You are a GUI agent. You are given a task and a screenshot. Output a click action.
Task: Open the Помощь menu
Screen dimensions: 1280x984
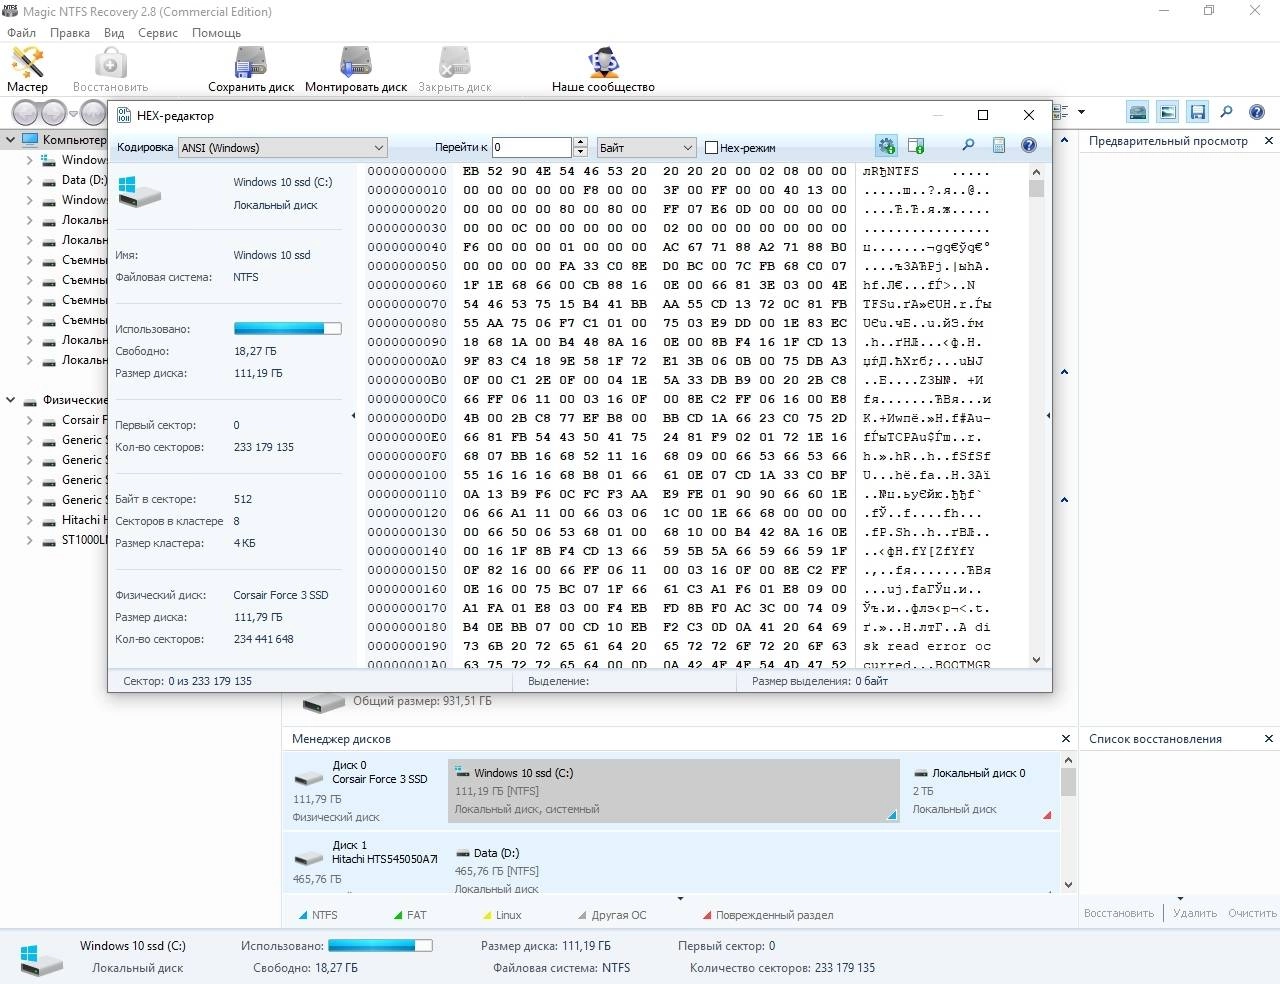[x=216, y=32]
